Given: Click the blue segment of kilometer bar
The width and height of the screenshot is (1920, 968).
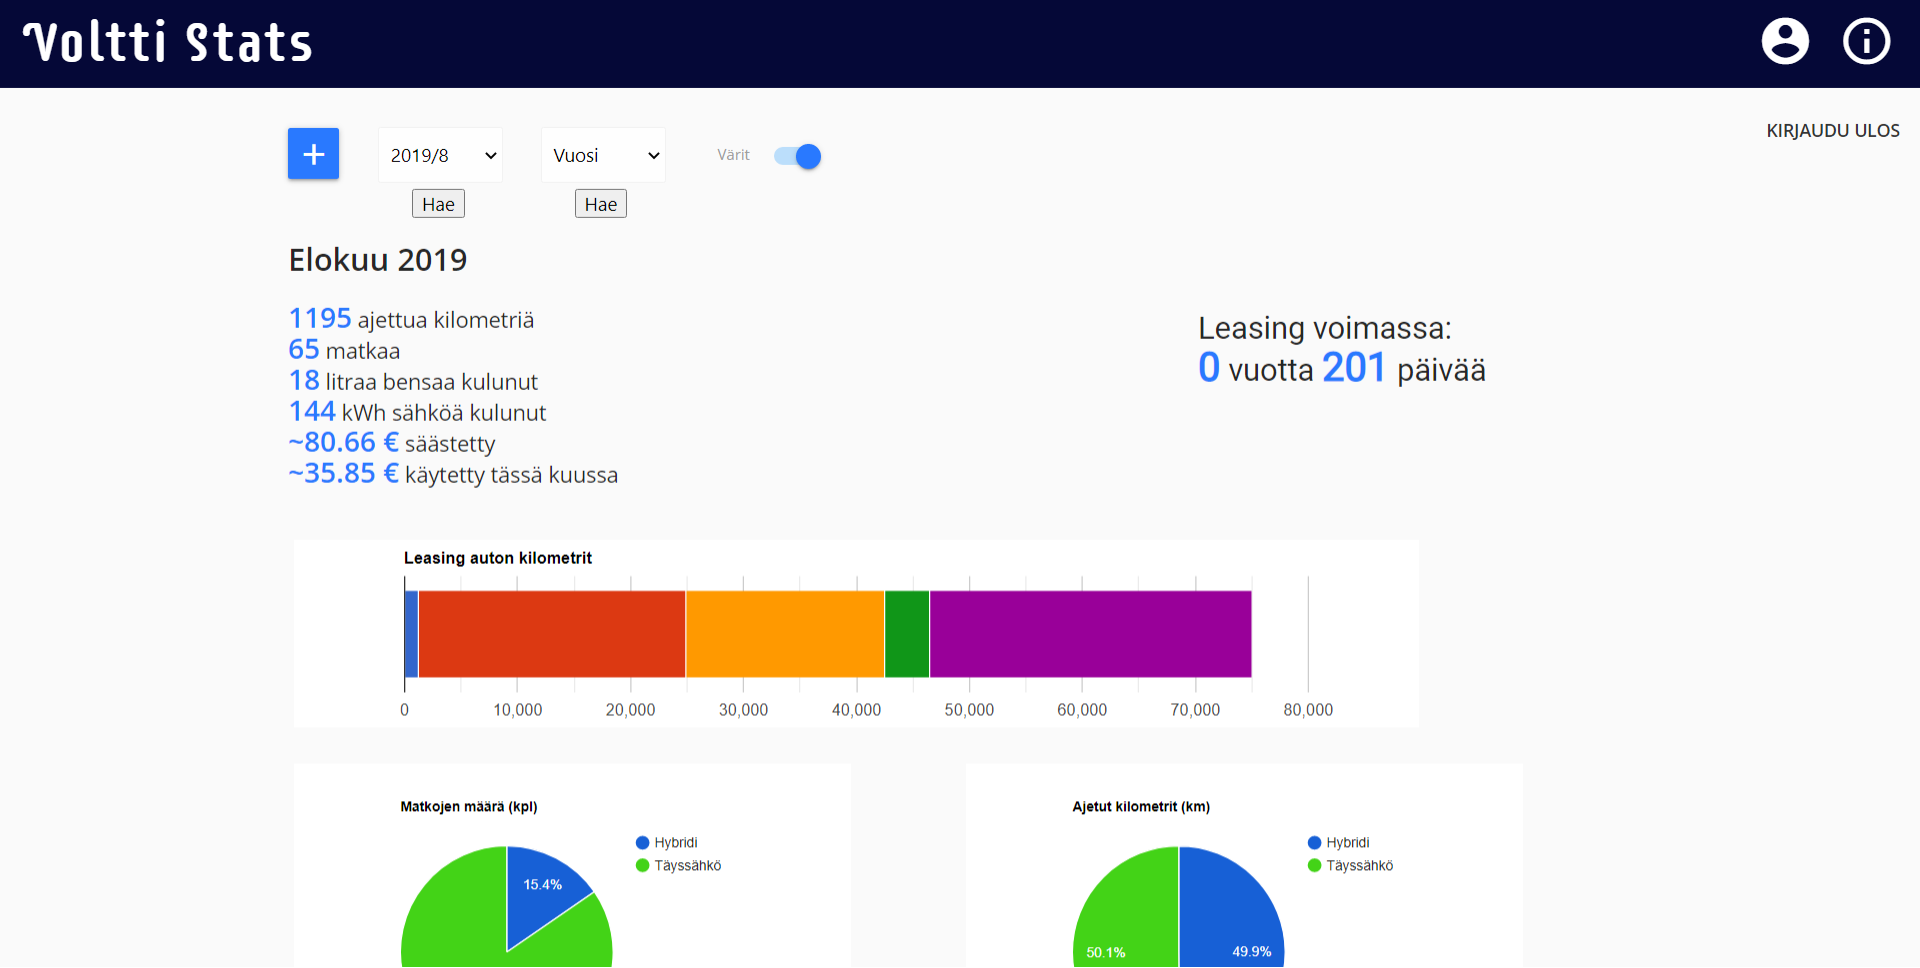Looking at the screenshot, I should (411, 634).
